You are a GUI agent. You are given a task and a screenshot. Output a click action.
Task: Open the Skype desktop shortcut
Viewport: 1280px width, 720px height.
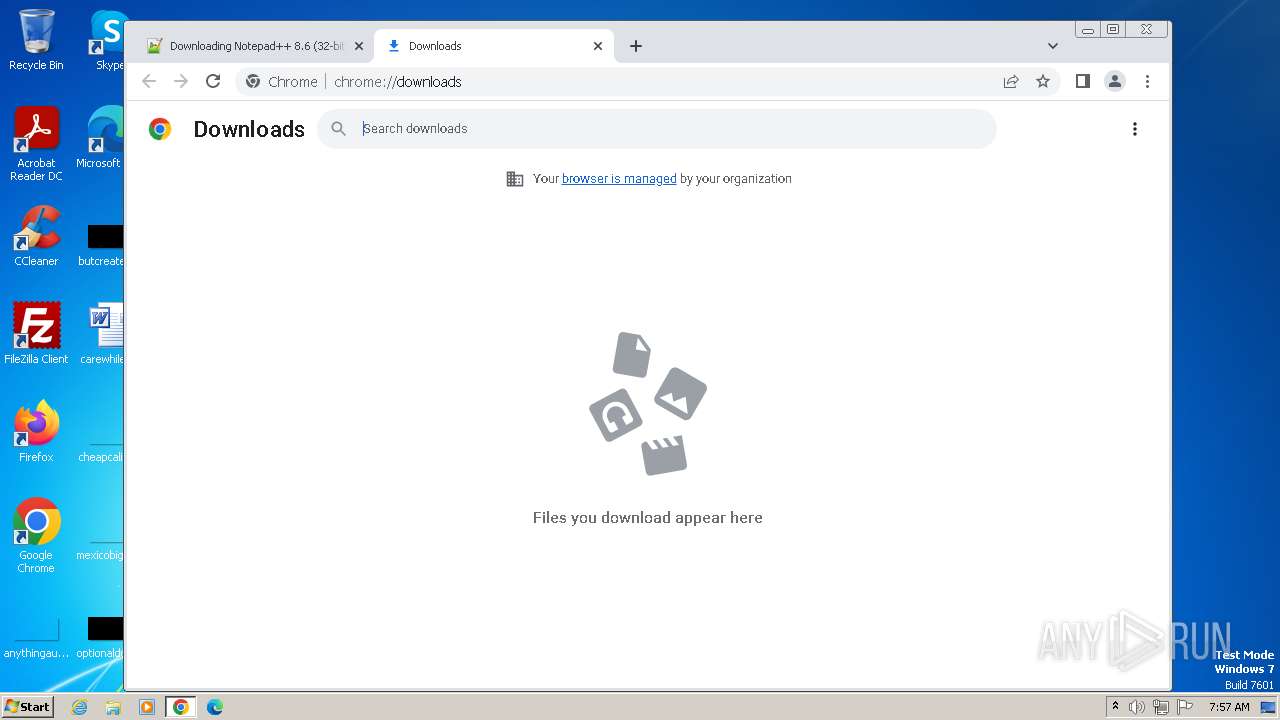point(106,40)
